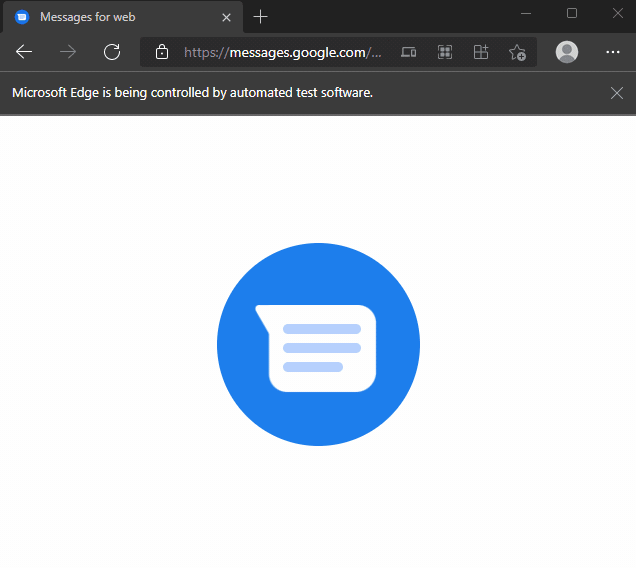Open Settings and more menu
The image size is (636, 568).
612,52
